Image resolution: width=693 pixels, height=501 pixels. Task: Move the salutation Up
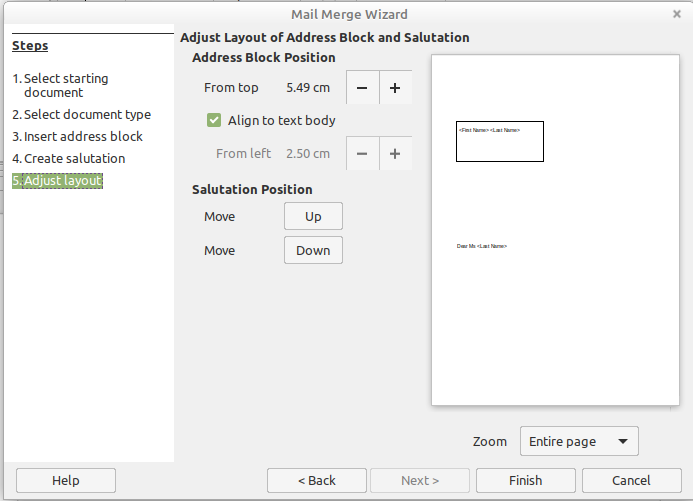(x=313, y=216)
